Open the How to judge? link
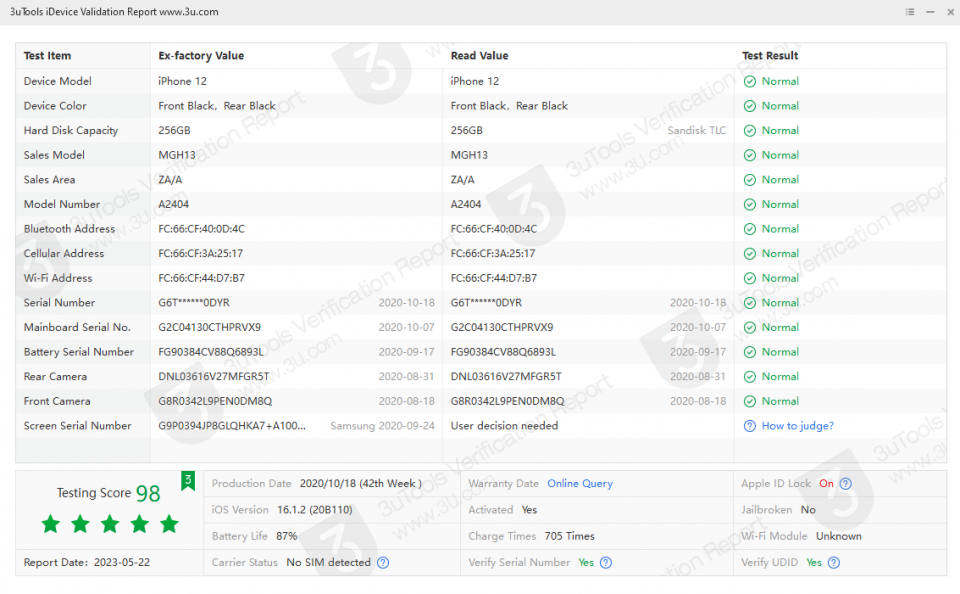The height and width of the screenshot is (594, 960). (x=797, y=426)
